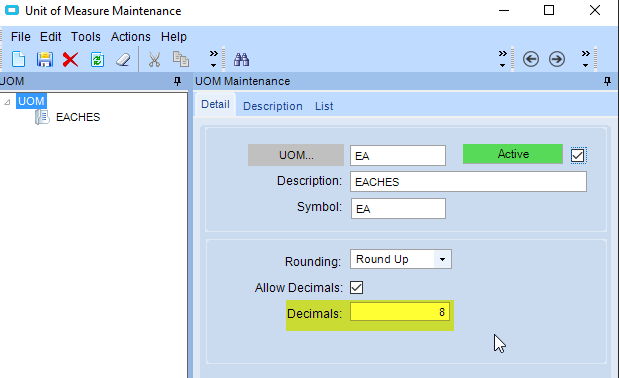
Task: Click the UOM... lookup button
Action: click(x=296, y=155)
